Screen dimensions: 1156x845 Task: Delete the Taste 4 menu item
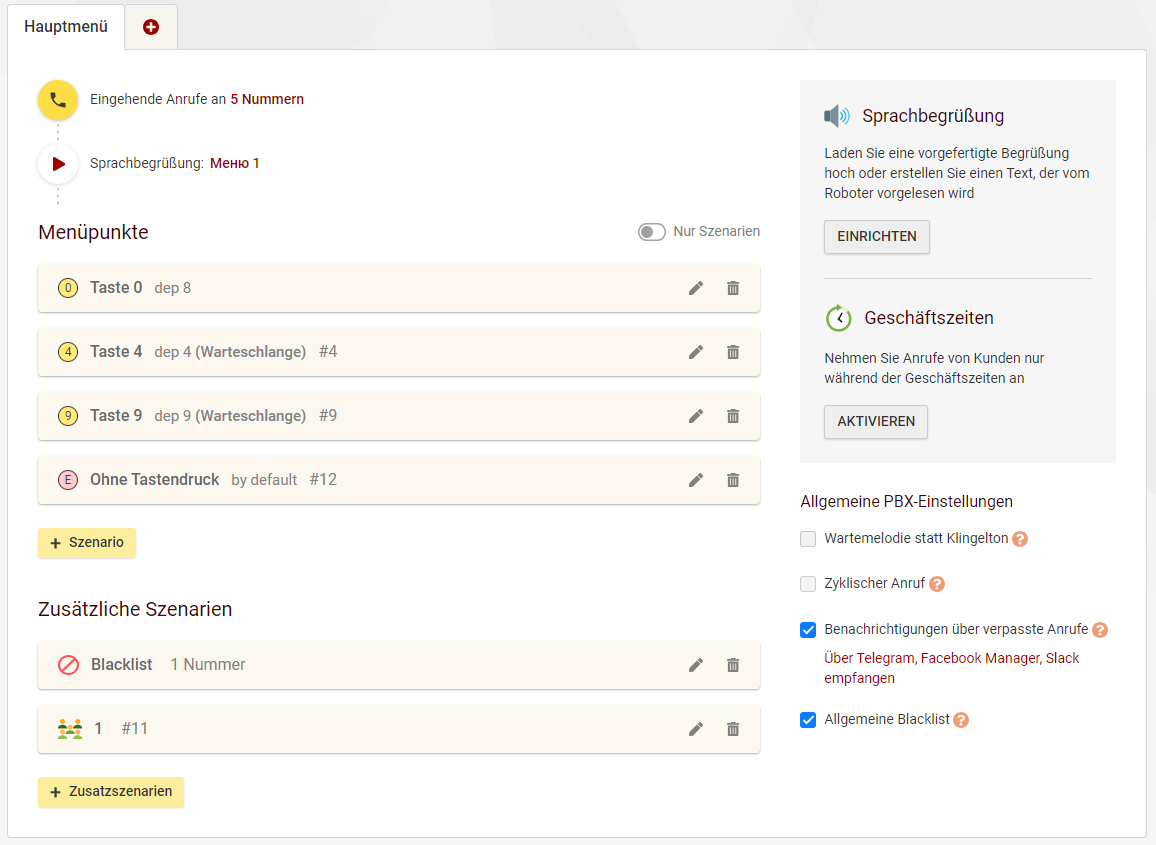tap(733, 352)
